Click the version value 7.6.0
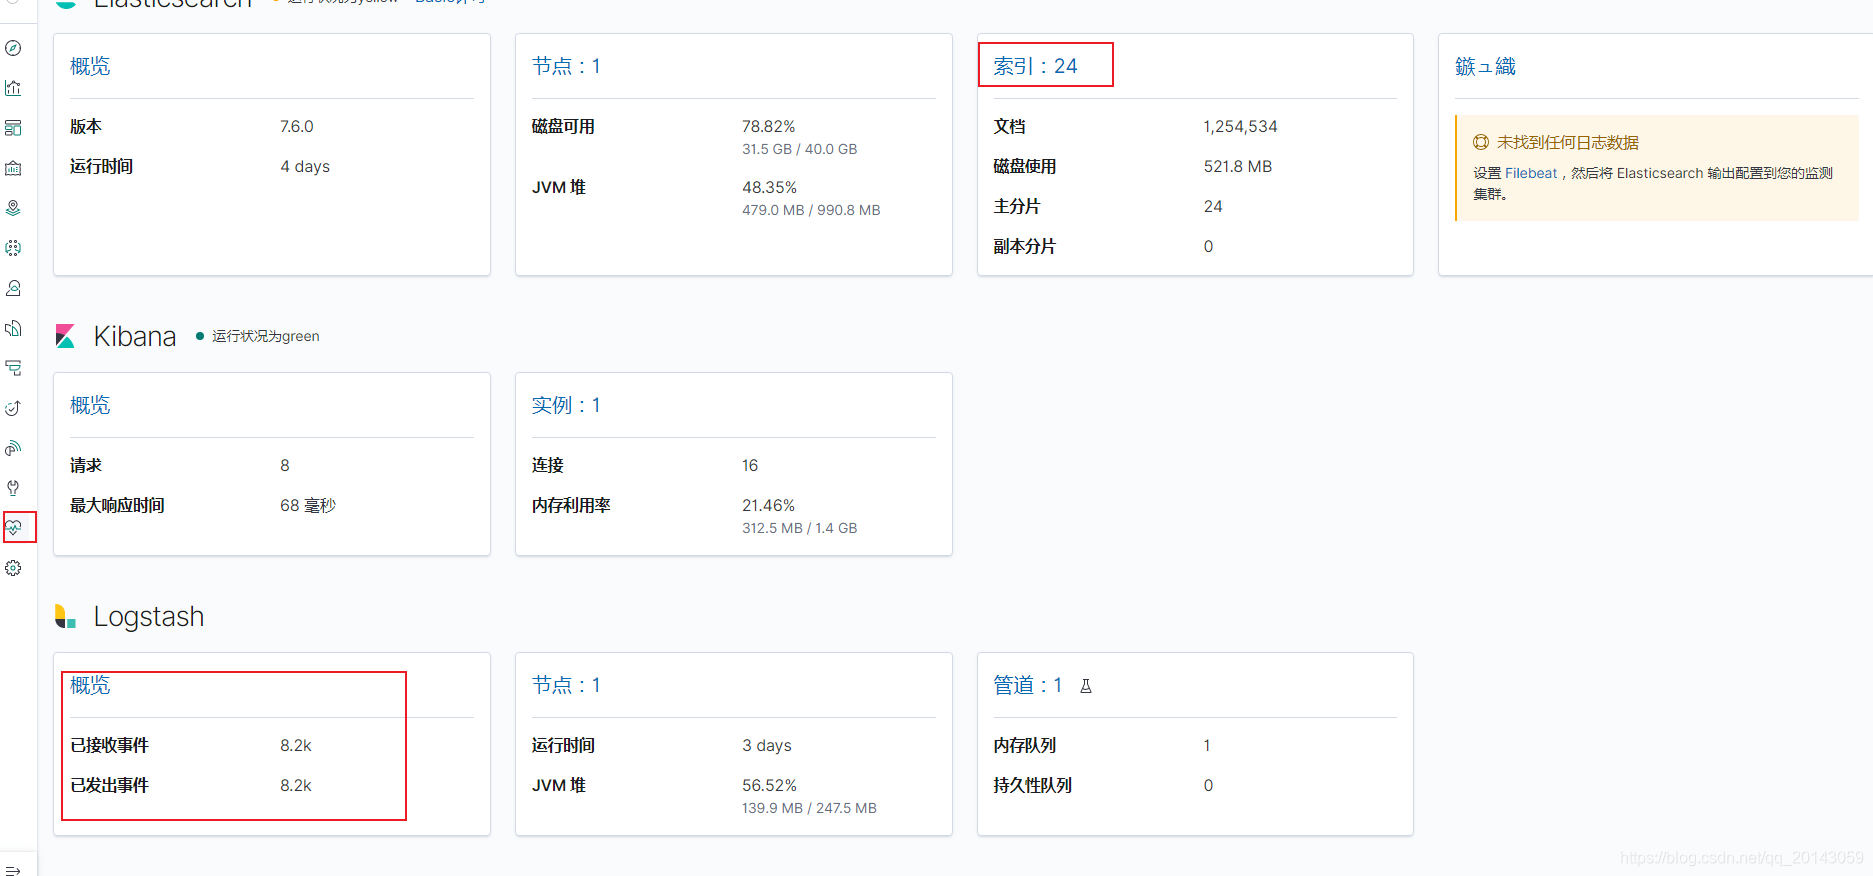This screenshot has width=1873, height=876. 297,127
